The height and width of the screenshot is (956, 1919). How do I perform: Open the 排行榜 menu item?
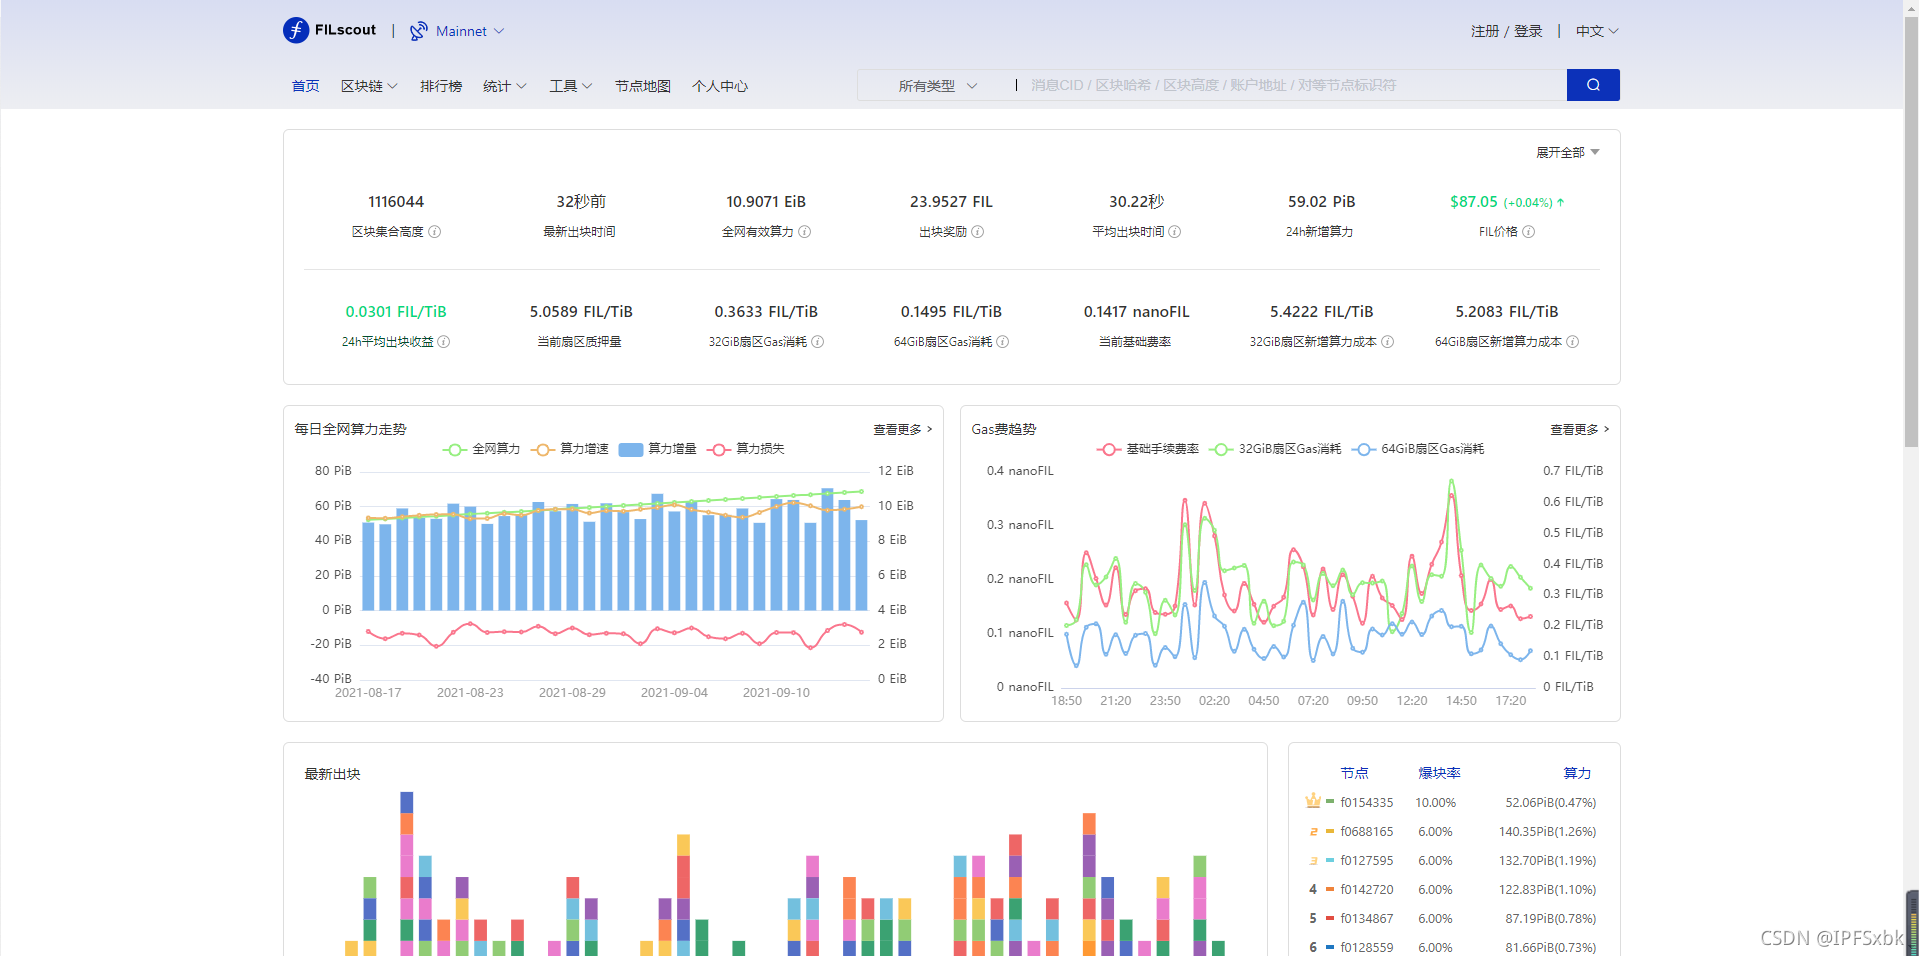(x=441, y=86)
